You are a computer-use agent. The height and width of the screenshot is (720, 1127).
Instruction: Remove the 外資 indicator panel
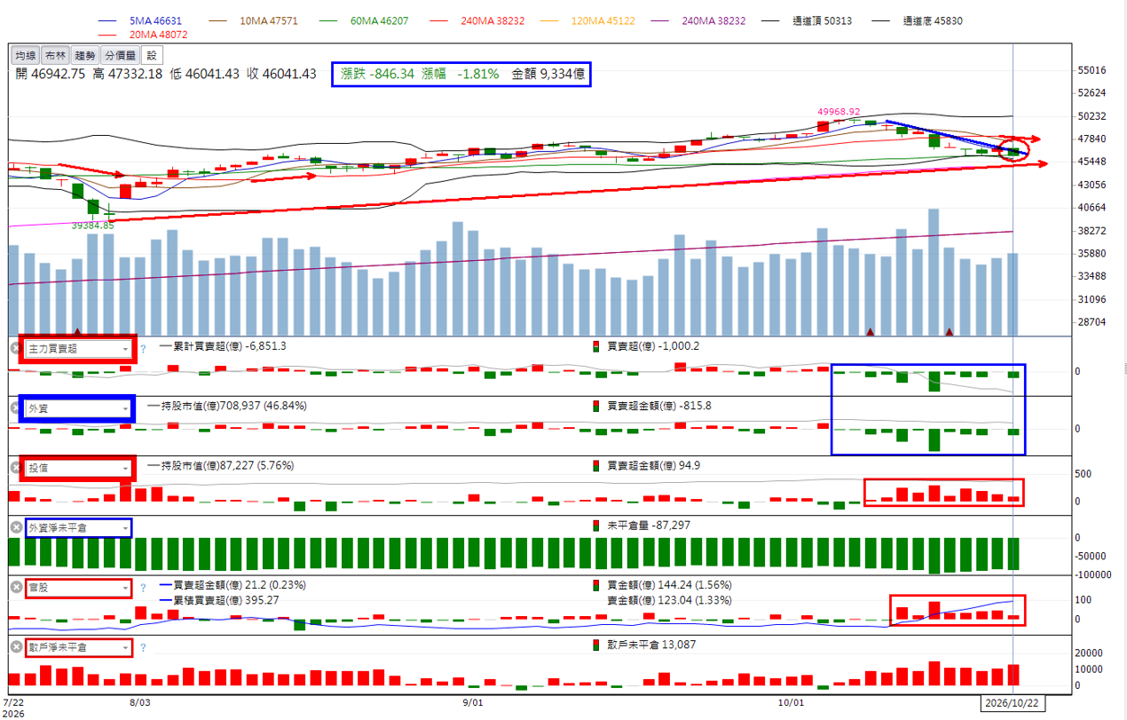16,408
